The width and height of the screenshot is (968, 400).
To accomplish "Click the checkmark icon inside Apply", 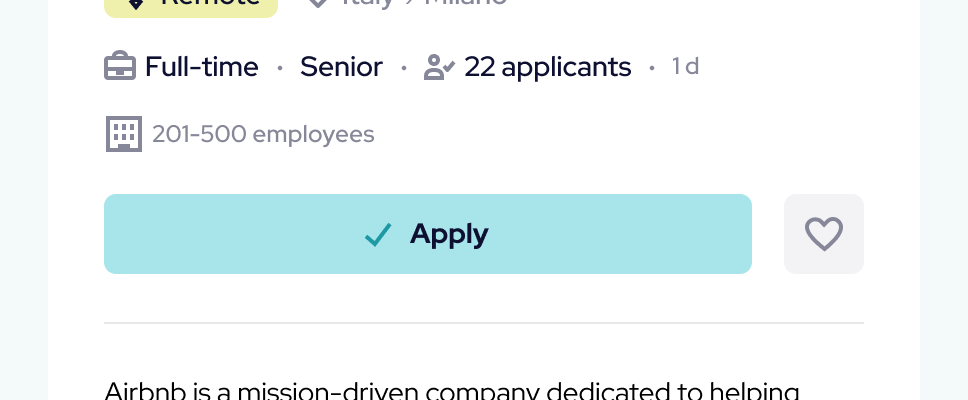I will 378,235.
